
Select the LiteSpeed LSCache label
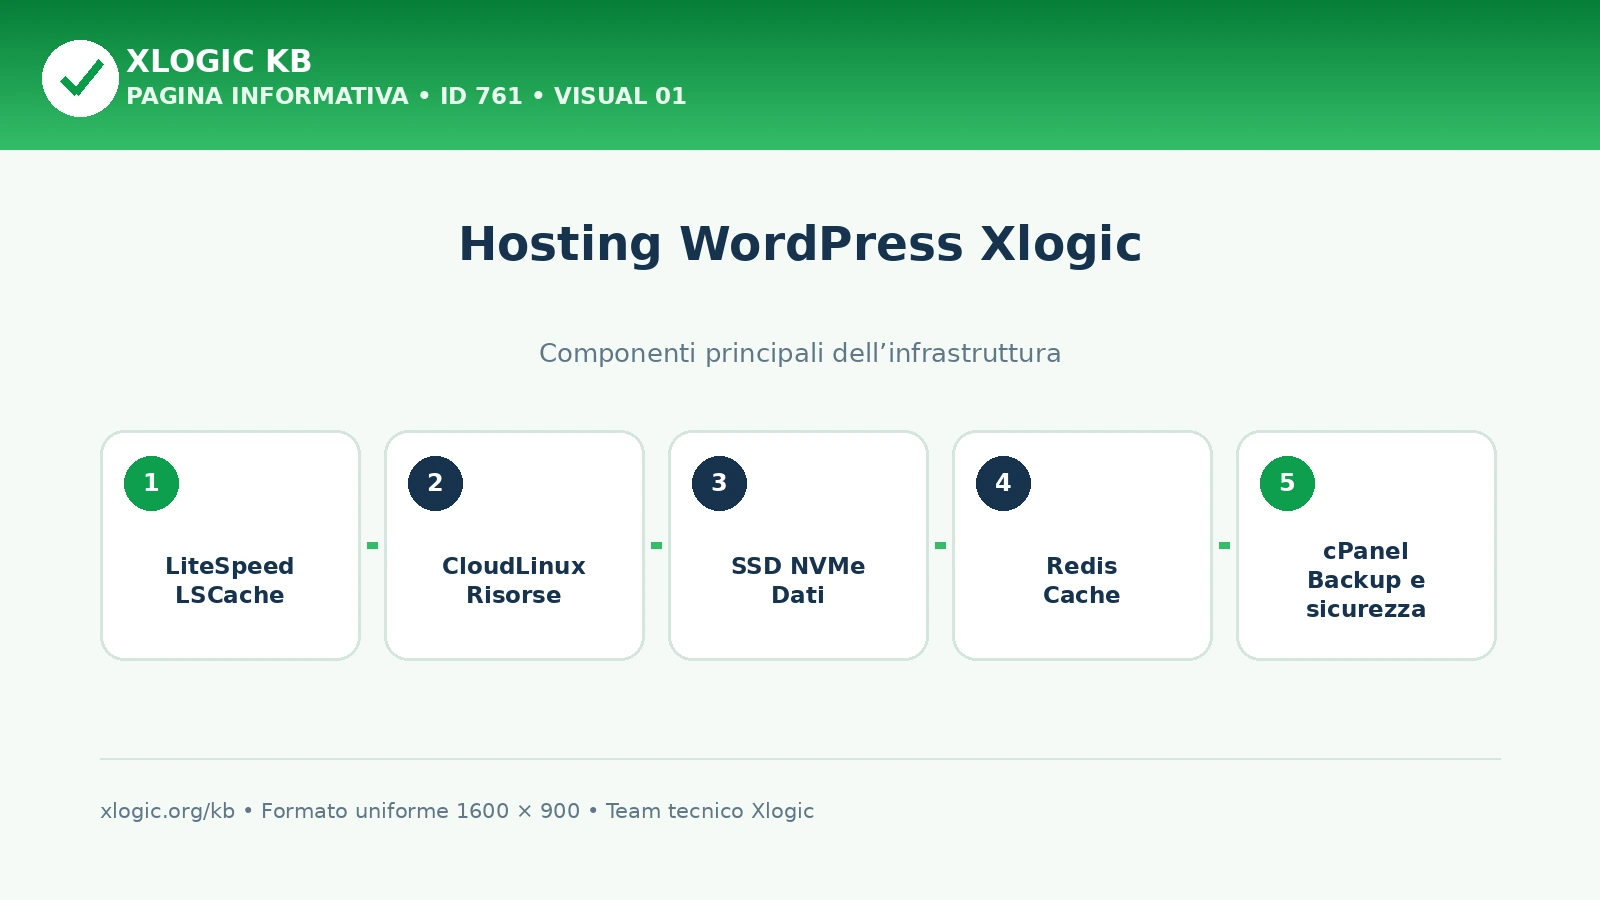pos(230,580)
